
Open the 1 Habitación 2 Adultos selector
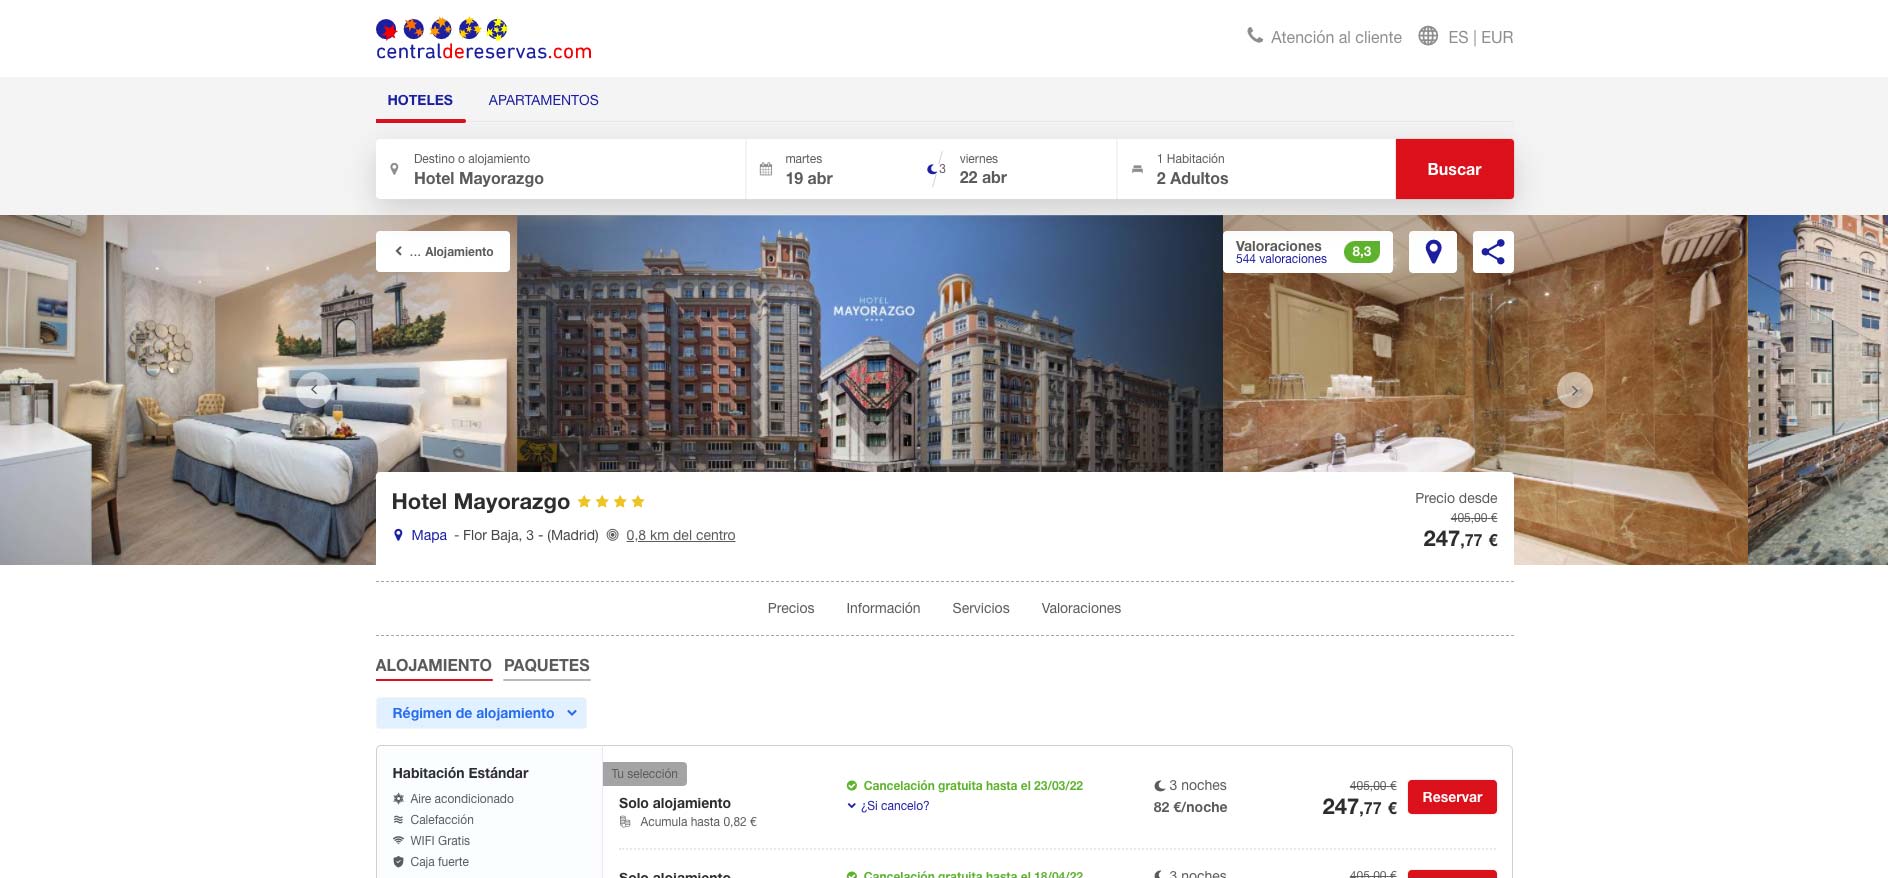pos(1256,169)
